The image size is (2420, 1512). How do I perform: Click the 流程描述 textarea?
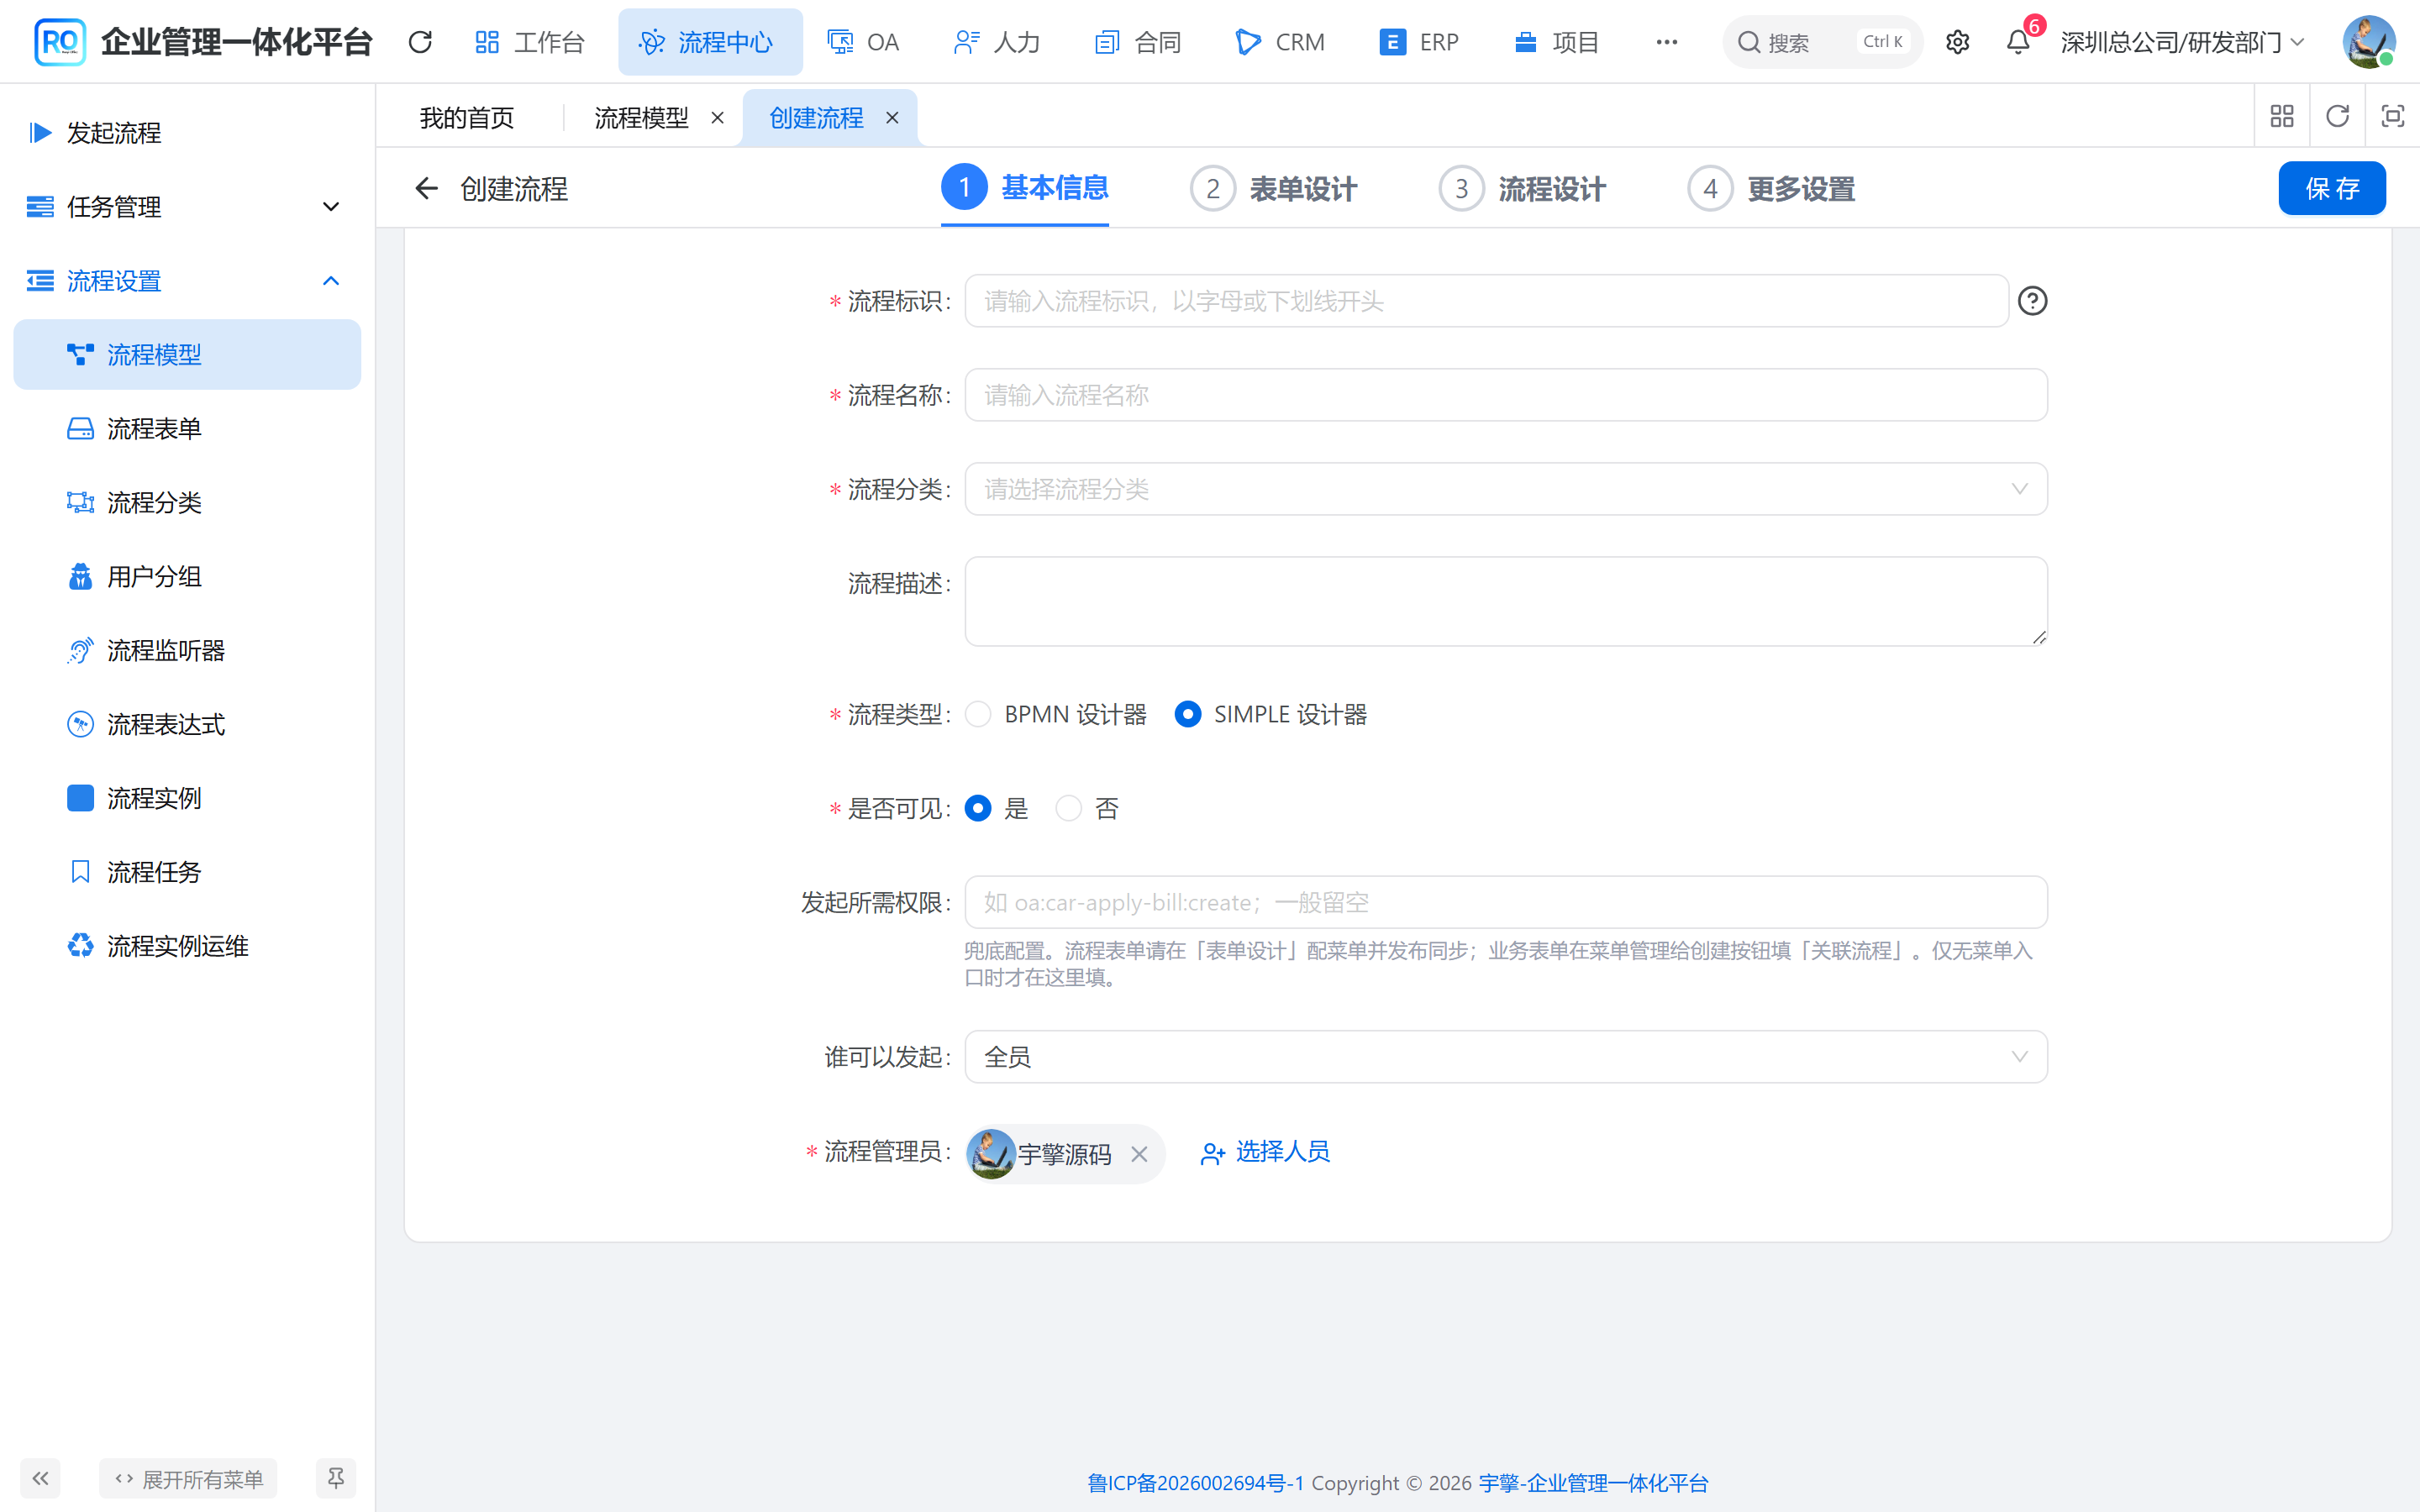(1506, 601)
